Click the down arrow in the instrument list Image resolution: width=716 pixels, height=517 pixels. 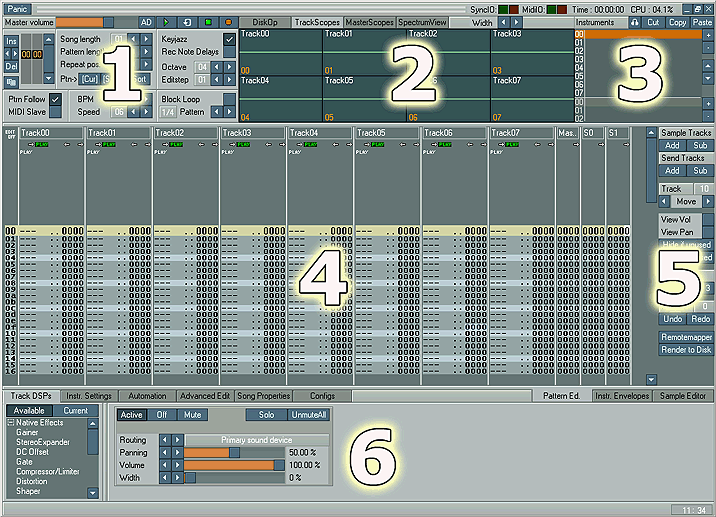(x=708, y=79)
